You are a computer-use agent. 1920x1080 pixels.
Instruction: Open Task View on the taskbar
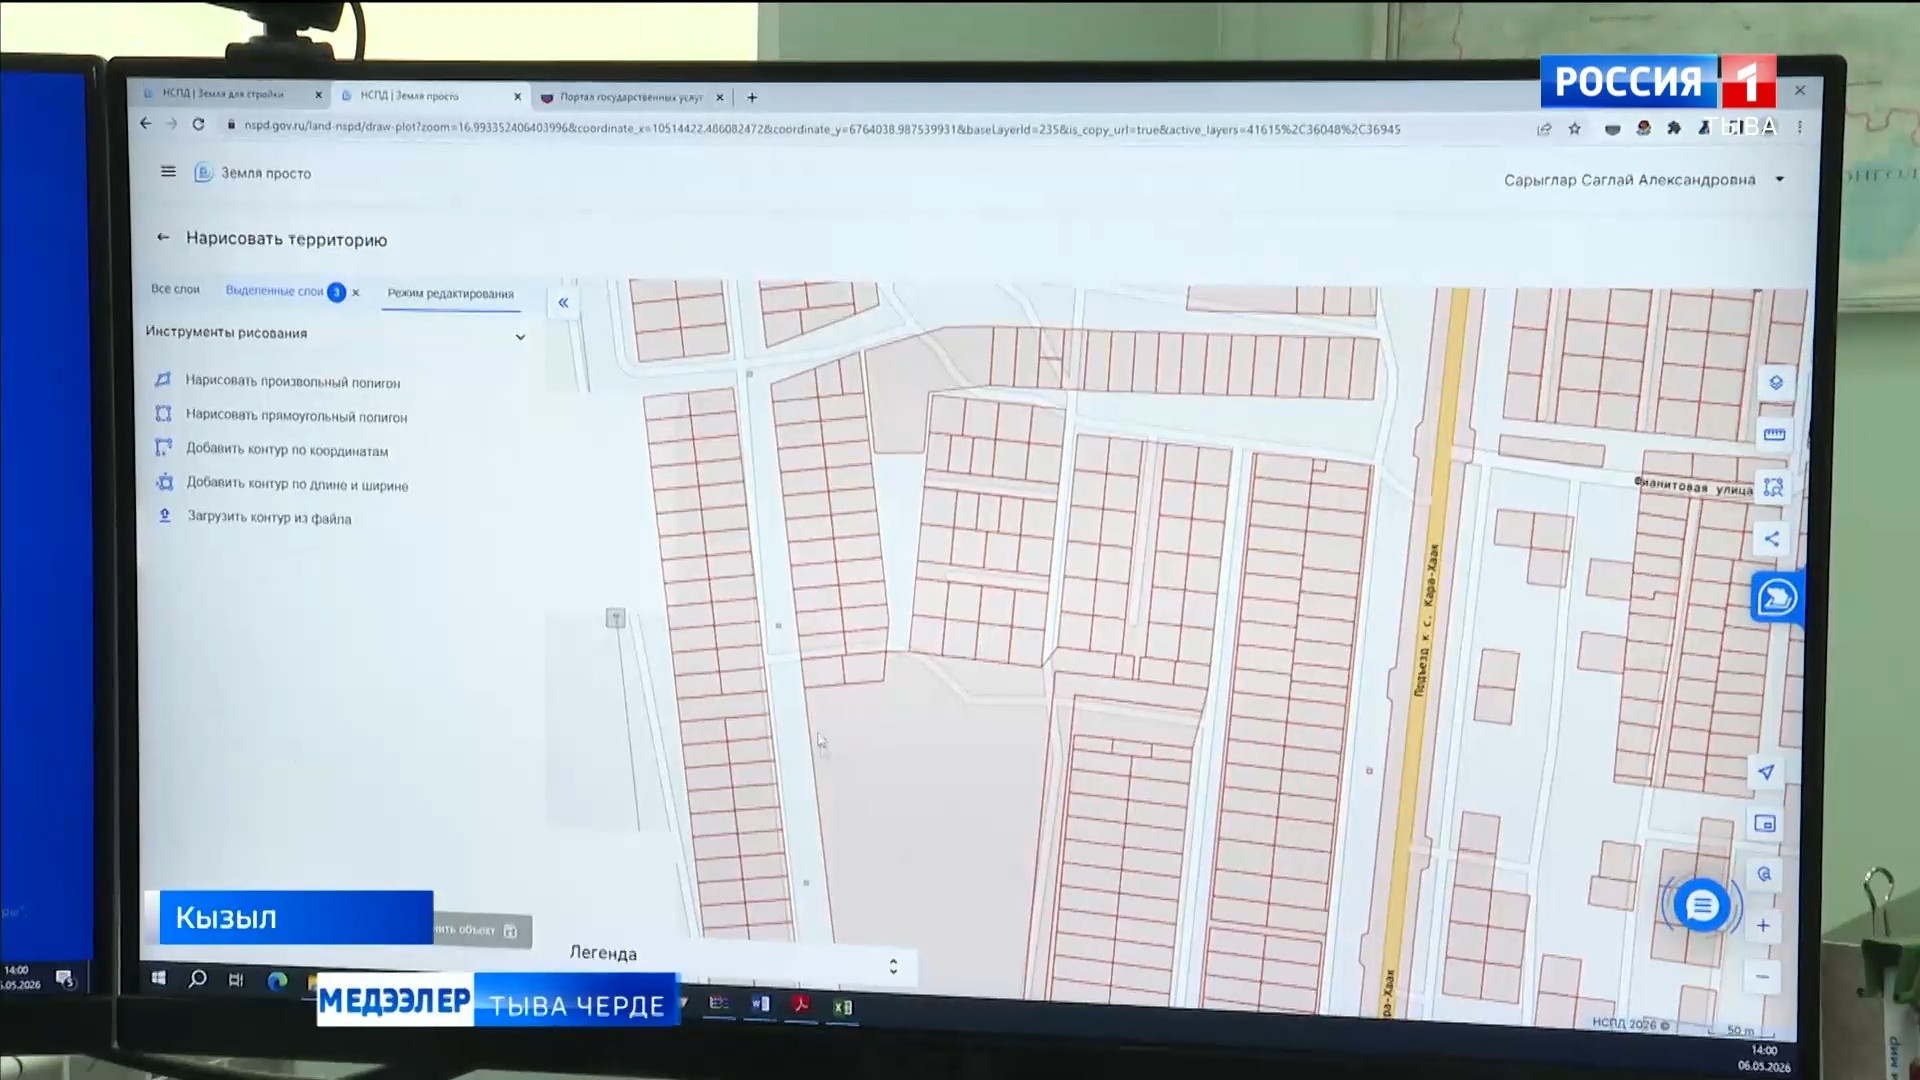pyautogui.click(x=236, y=980)
